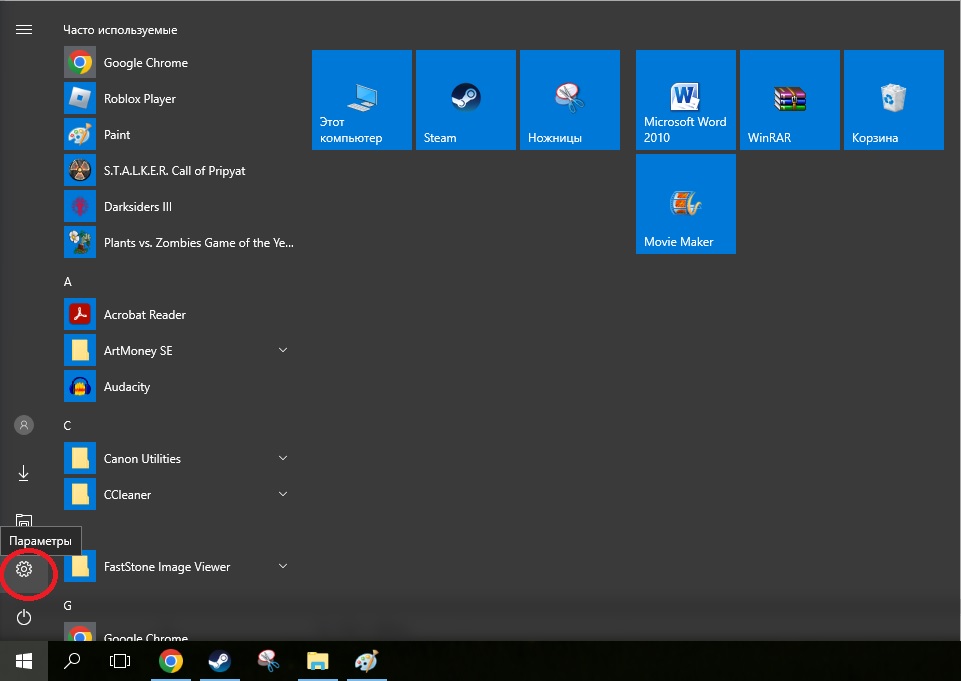Jump to letter G section header
Screen dimensions: 961x681
point(67,606)
